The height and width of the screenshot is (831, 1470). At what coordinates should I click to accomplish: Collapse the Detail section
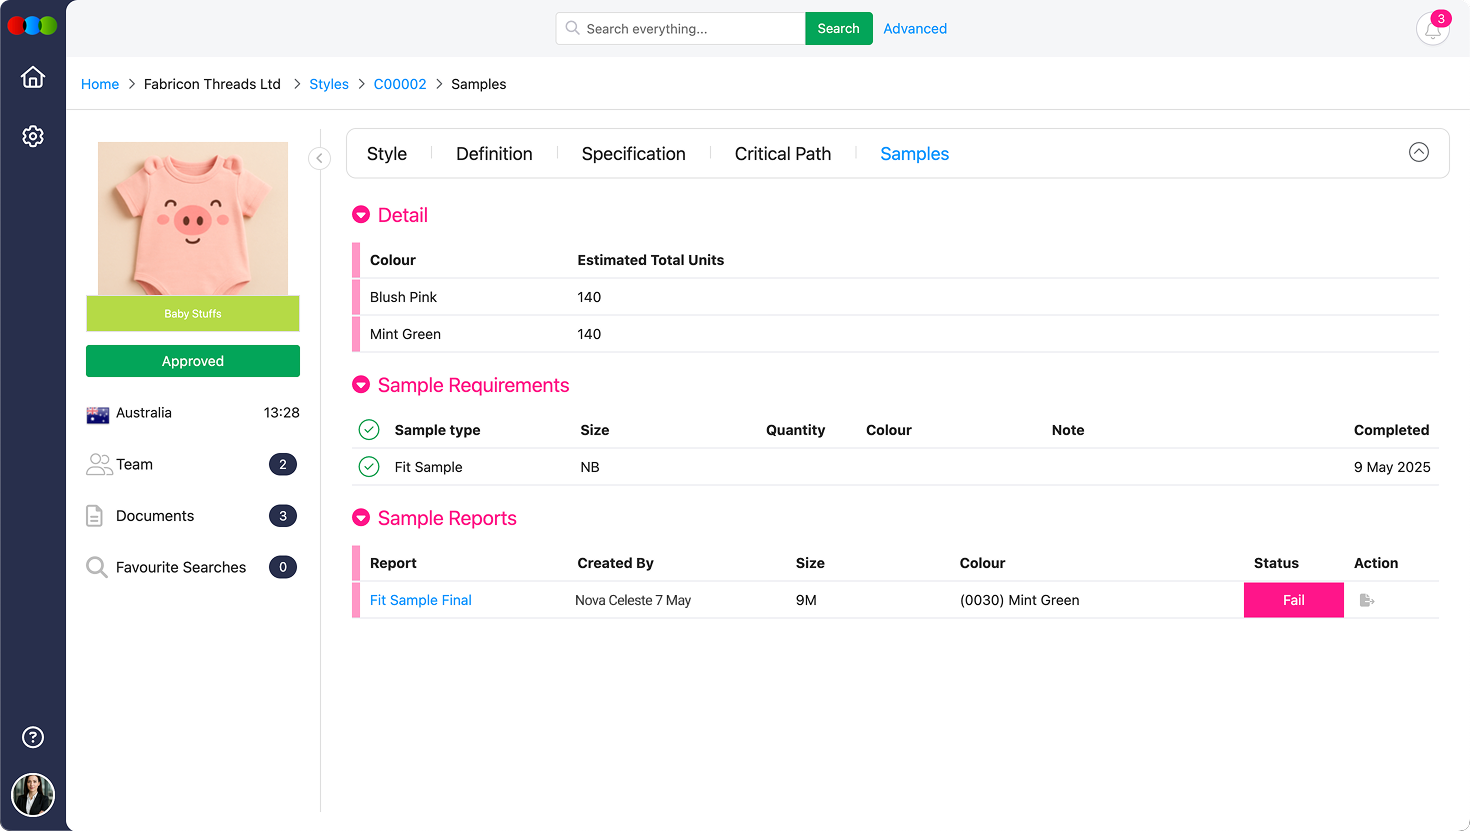pyautogui.click(x=360, y=214)
